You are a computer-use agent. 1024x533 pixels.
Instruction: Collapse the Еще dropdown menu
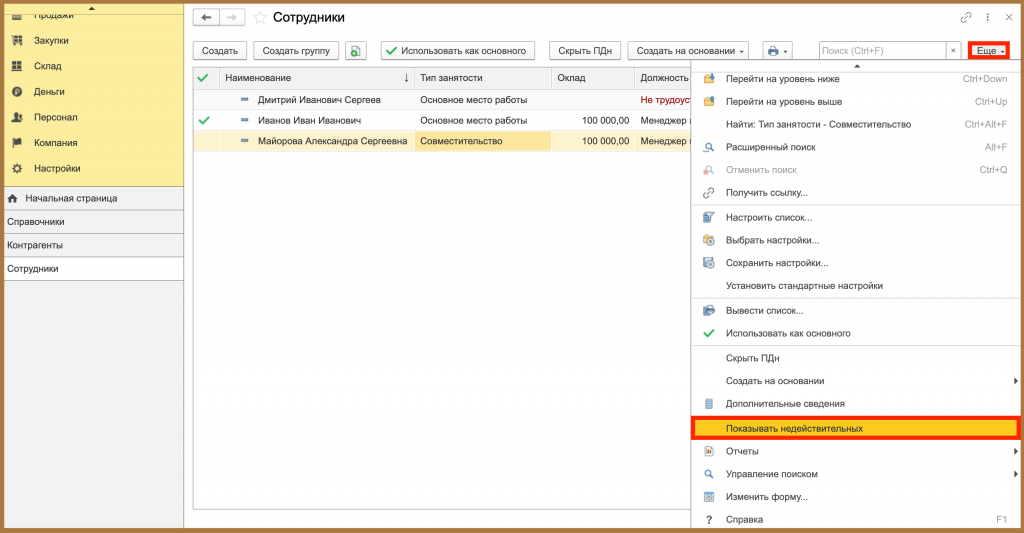click(989, 51)
